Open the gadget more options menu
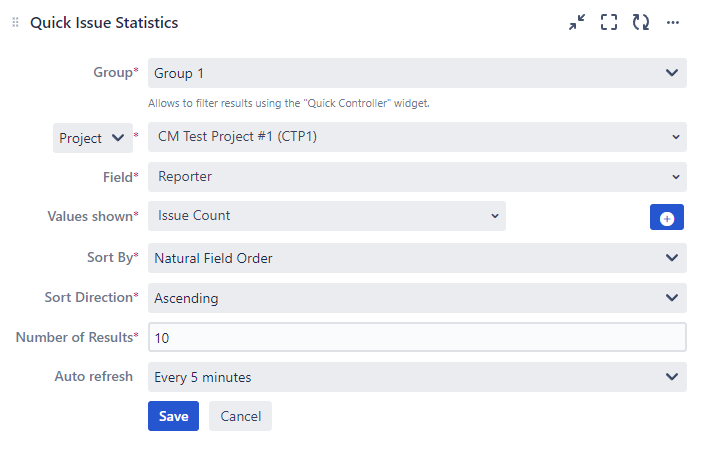 point(673,22)
